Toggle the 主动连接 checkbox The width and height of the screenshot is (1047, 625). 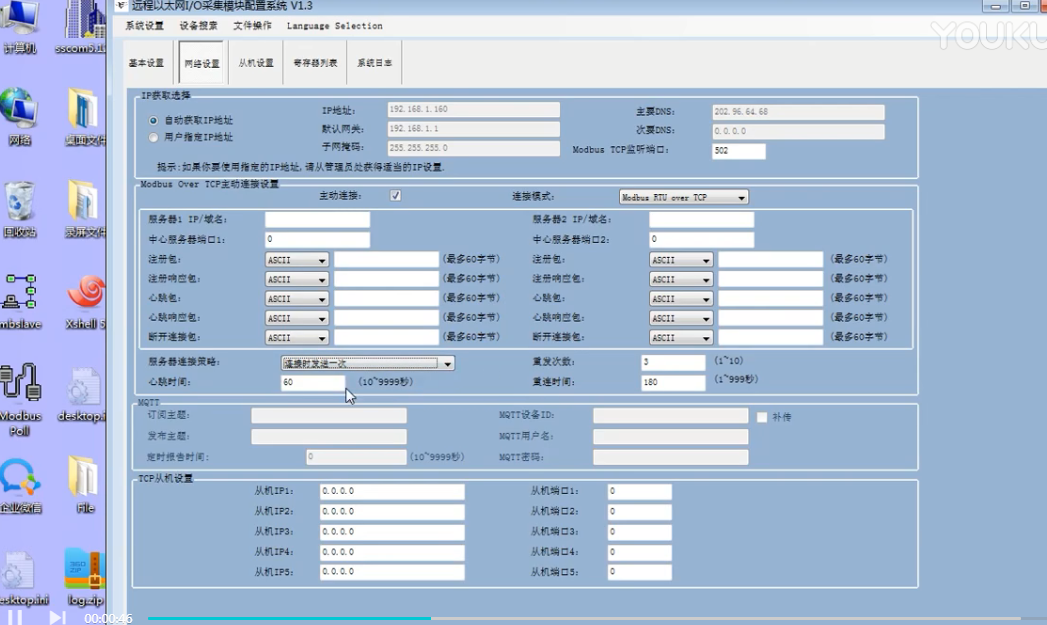pyautogui.click(x=396, y=196)
